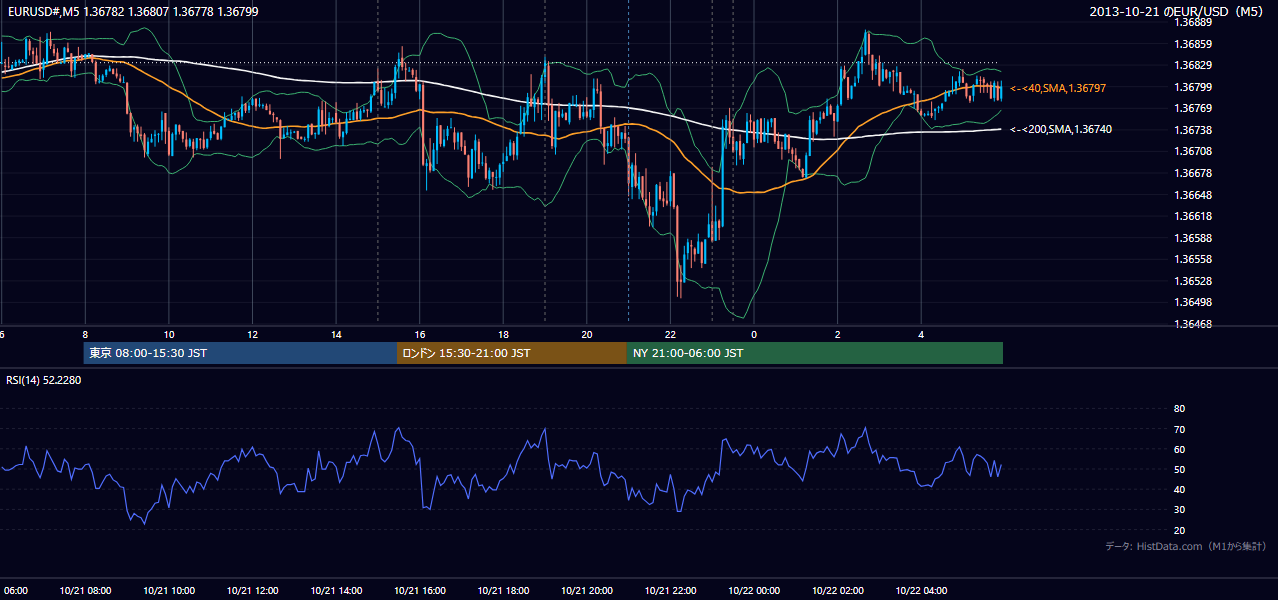Click the 10/21 14:00 time axis label
The width and height of the screenshot is (1278, 600).
coord(336,591)
